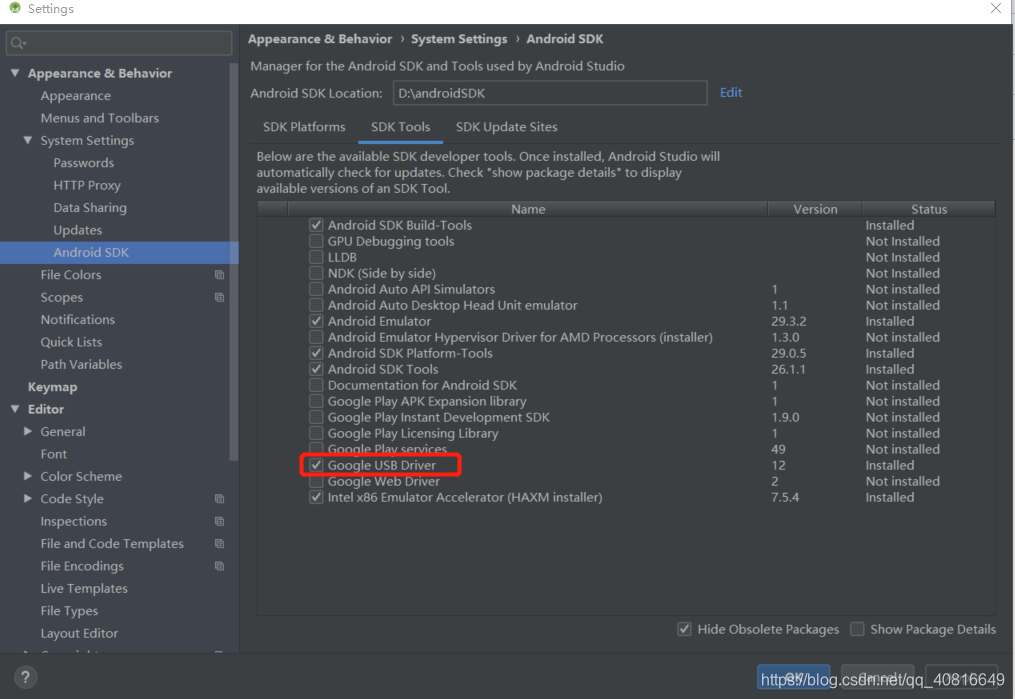This screenshot has width=1015, height=699.
Task: Click the Android SDK Location field
Action: coord(550,93)
